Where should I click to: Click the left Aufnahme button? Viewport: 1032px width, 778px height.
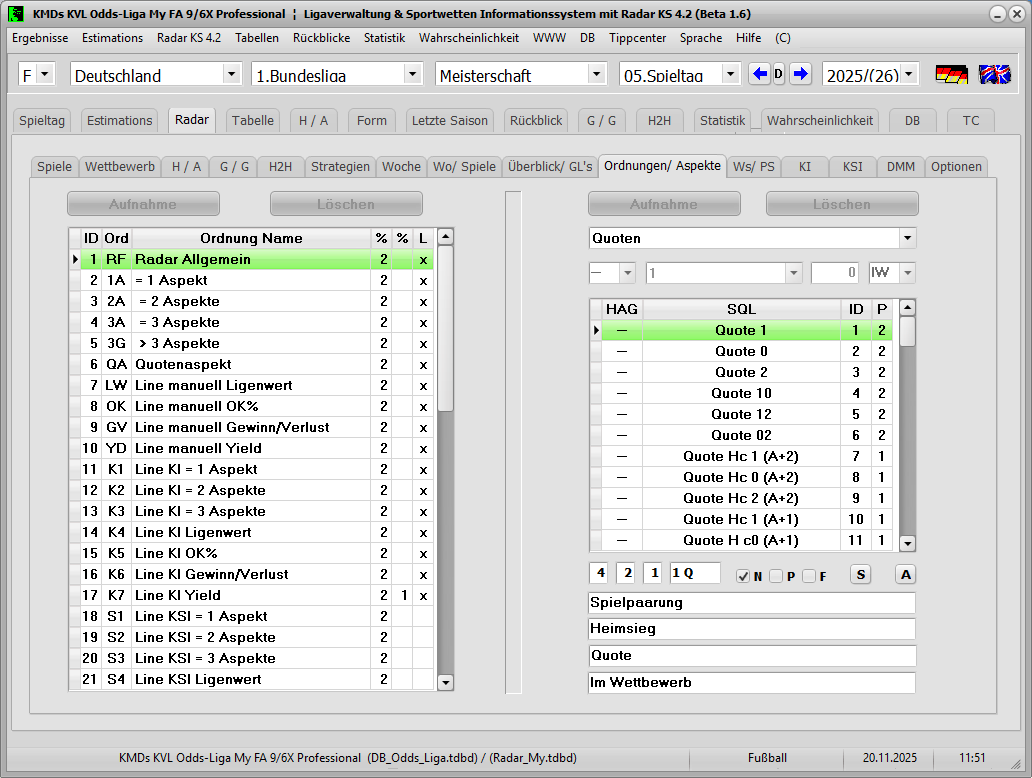[143, 204]
